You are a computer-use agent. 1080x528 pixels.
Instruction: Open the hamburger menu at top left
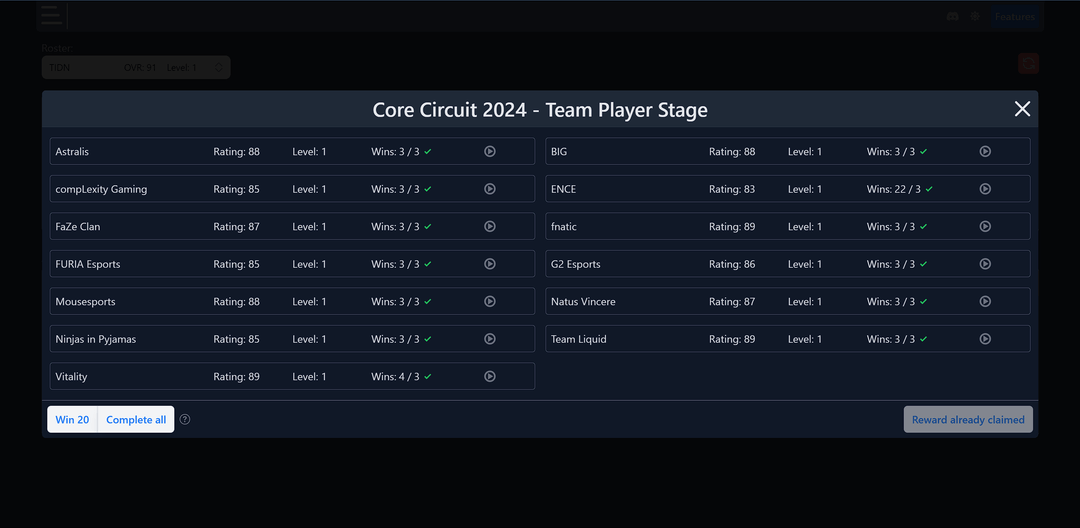[x=51, y=16]
